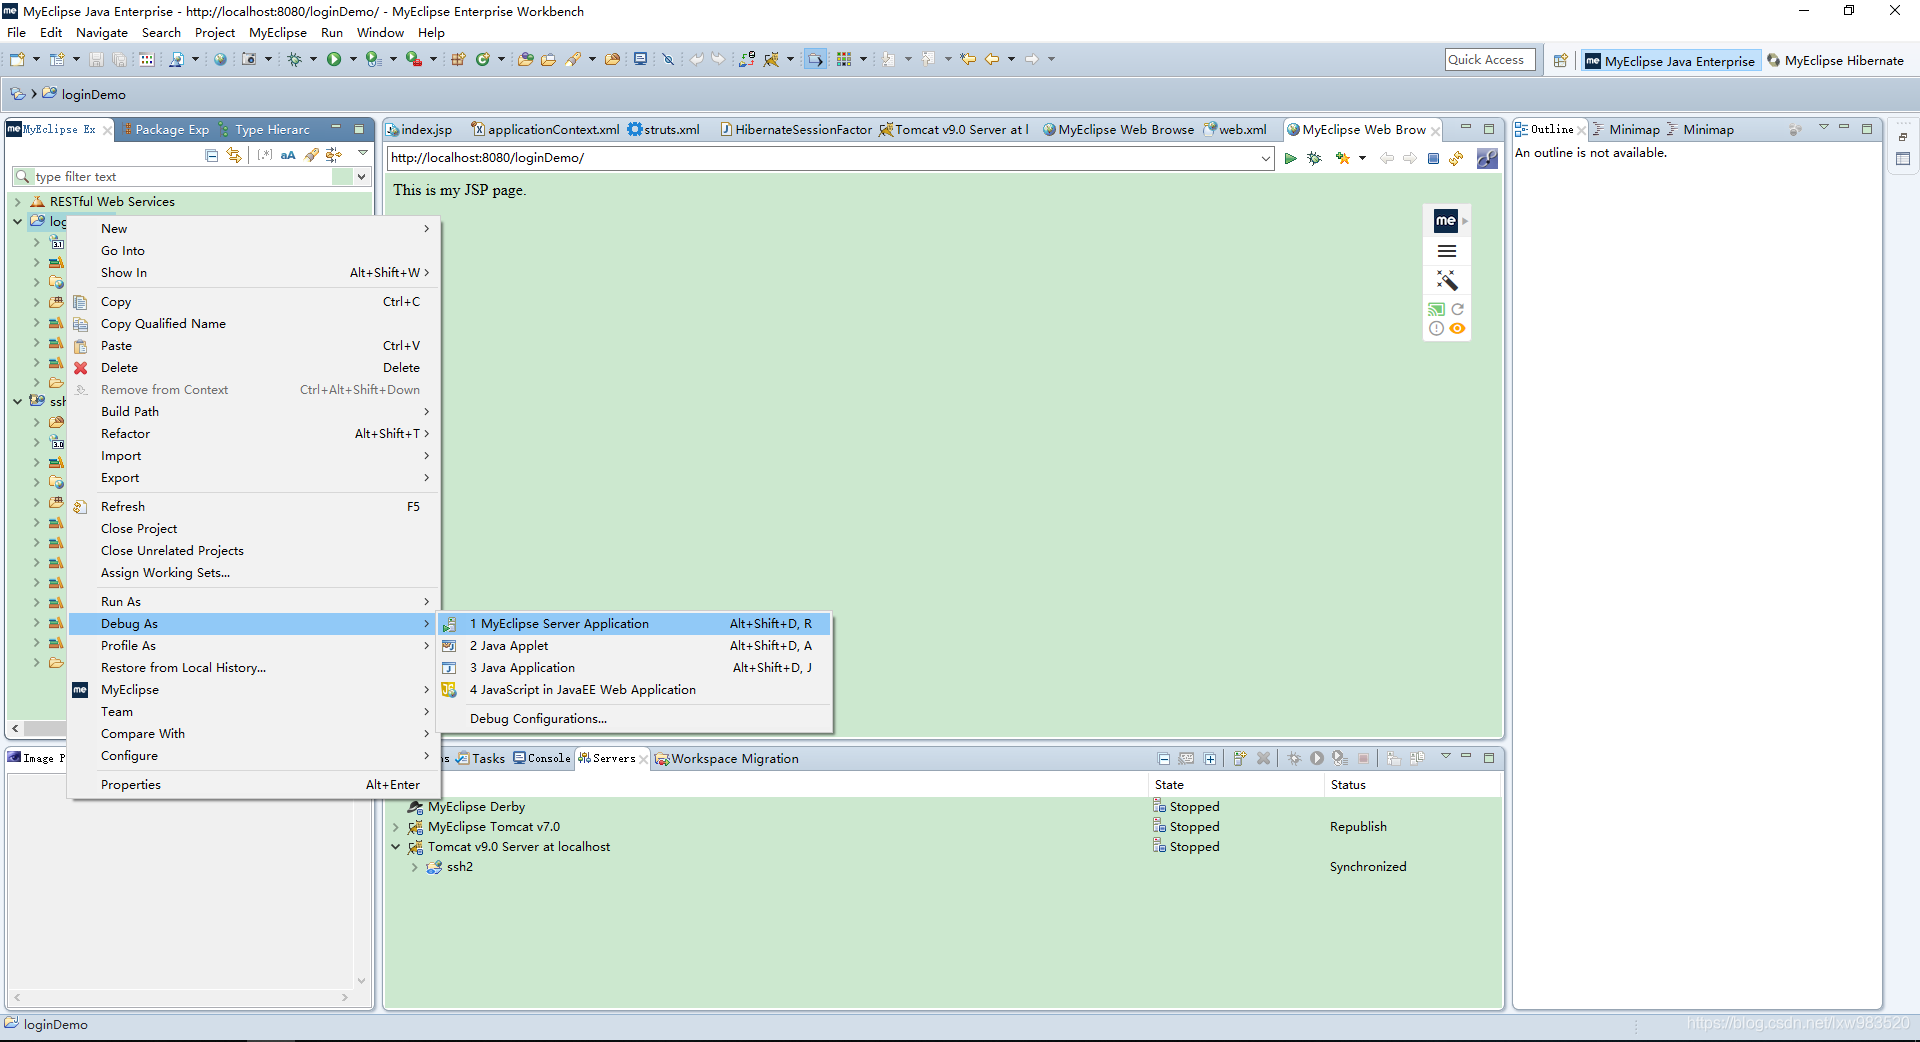Image resolution: width=1920 pixels, height=1042 pixels.
Task: Click the browser Refresh icon
Action: coord(1456,158)
